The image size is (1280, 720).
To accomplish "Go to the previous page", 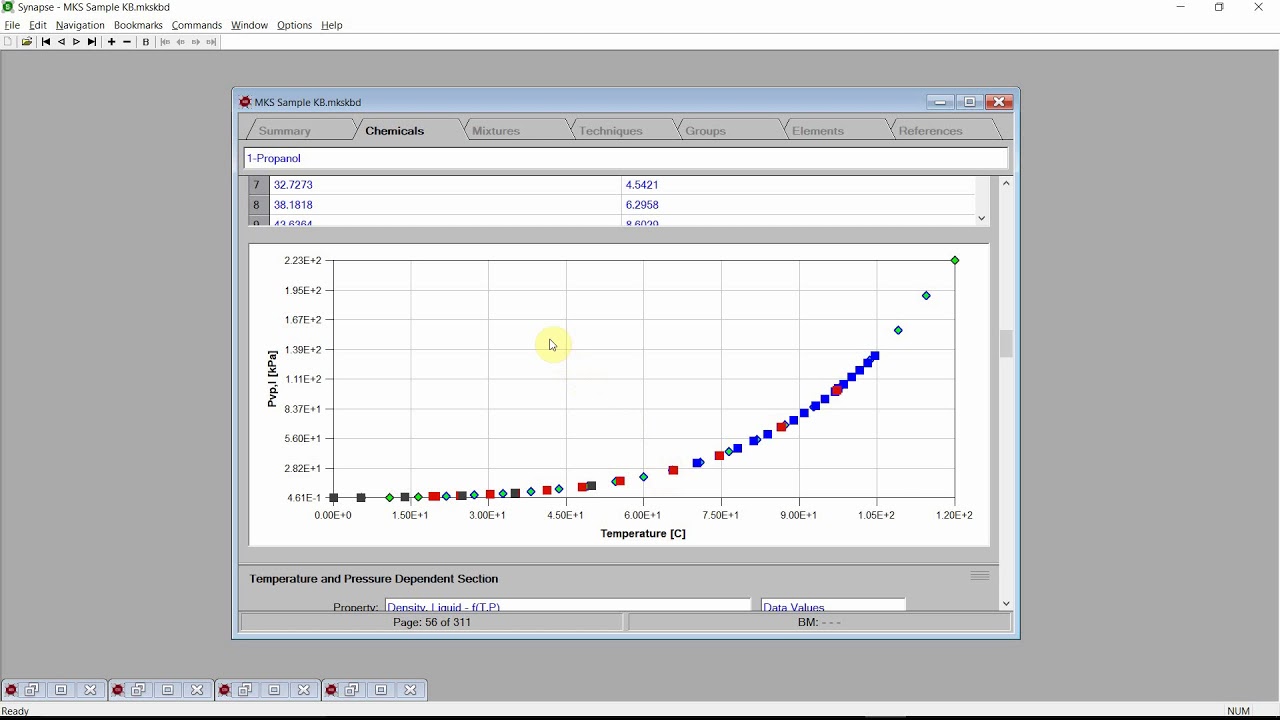I will [x=61, y=42].
